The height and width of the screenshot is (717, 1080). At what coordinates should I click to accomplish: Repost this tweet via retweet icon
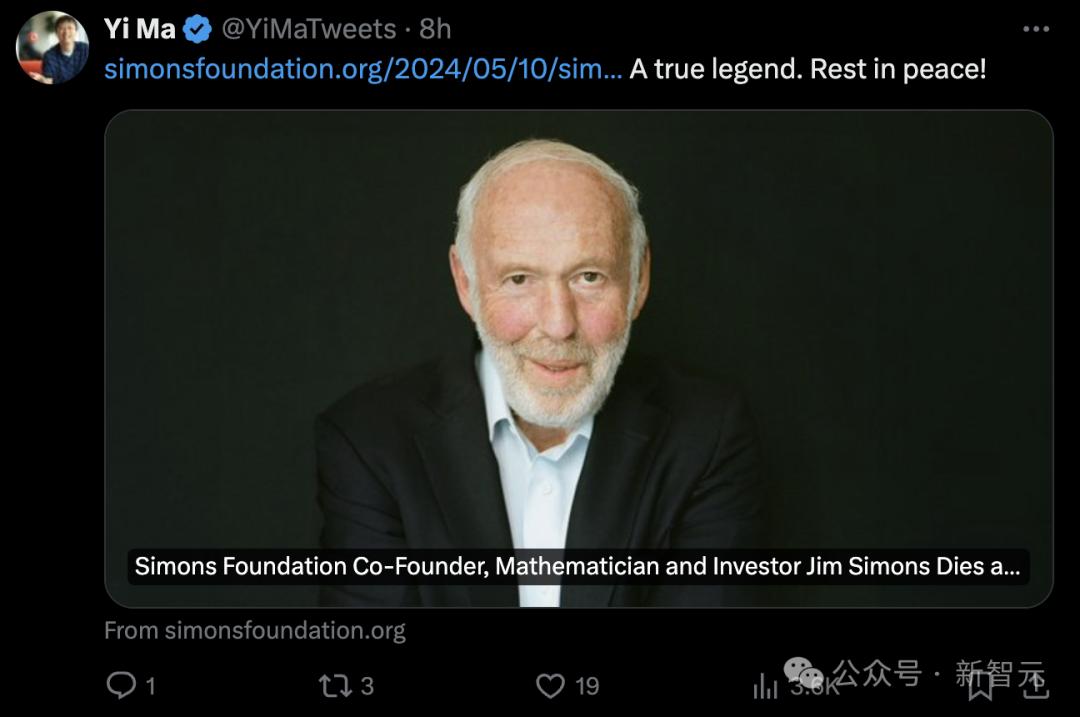pyautogui.click(x=333, y=685)
